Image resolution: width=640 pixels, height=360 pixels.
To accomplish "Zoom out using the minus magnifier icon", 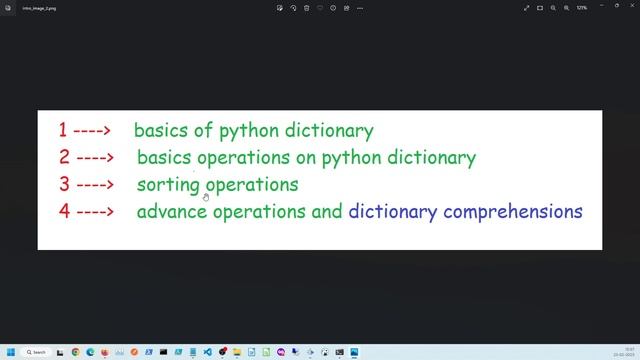I will (553, 8).
